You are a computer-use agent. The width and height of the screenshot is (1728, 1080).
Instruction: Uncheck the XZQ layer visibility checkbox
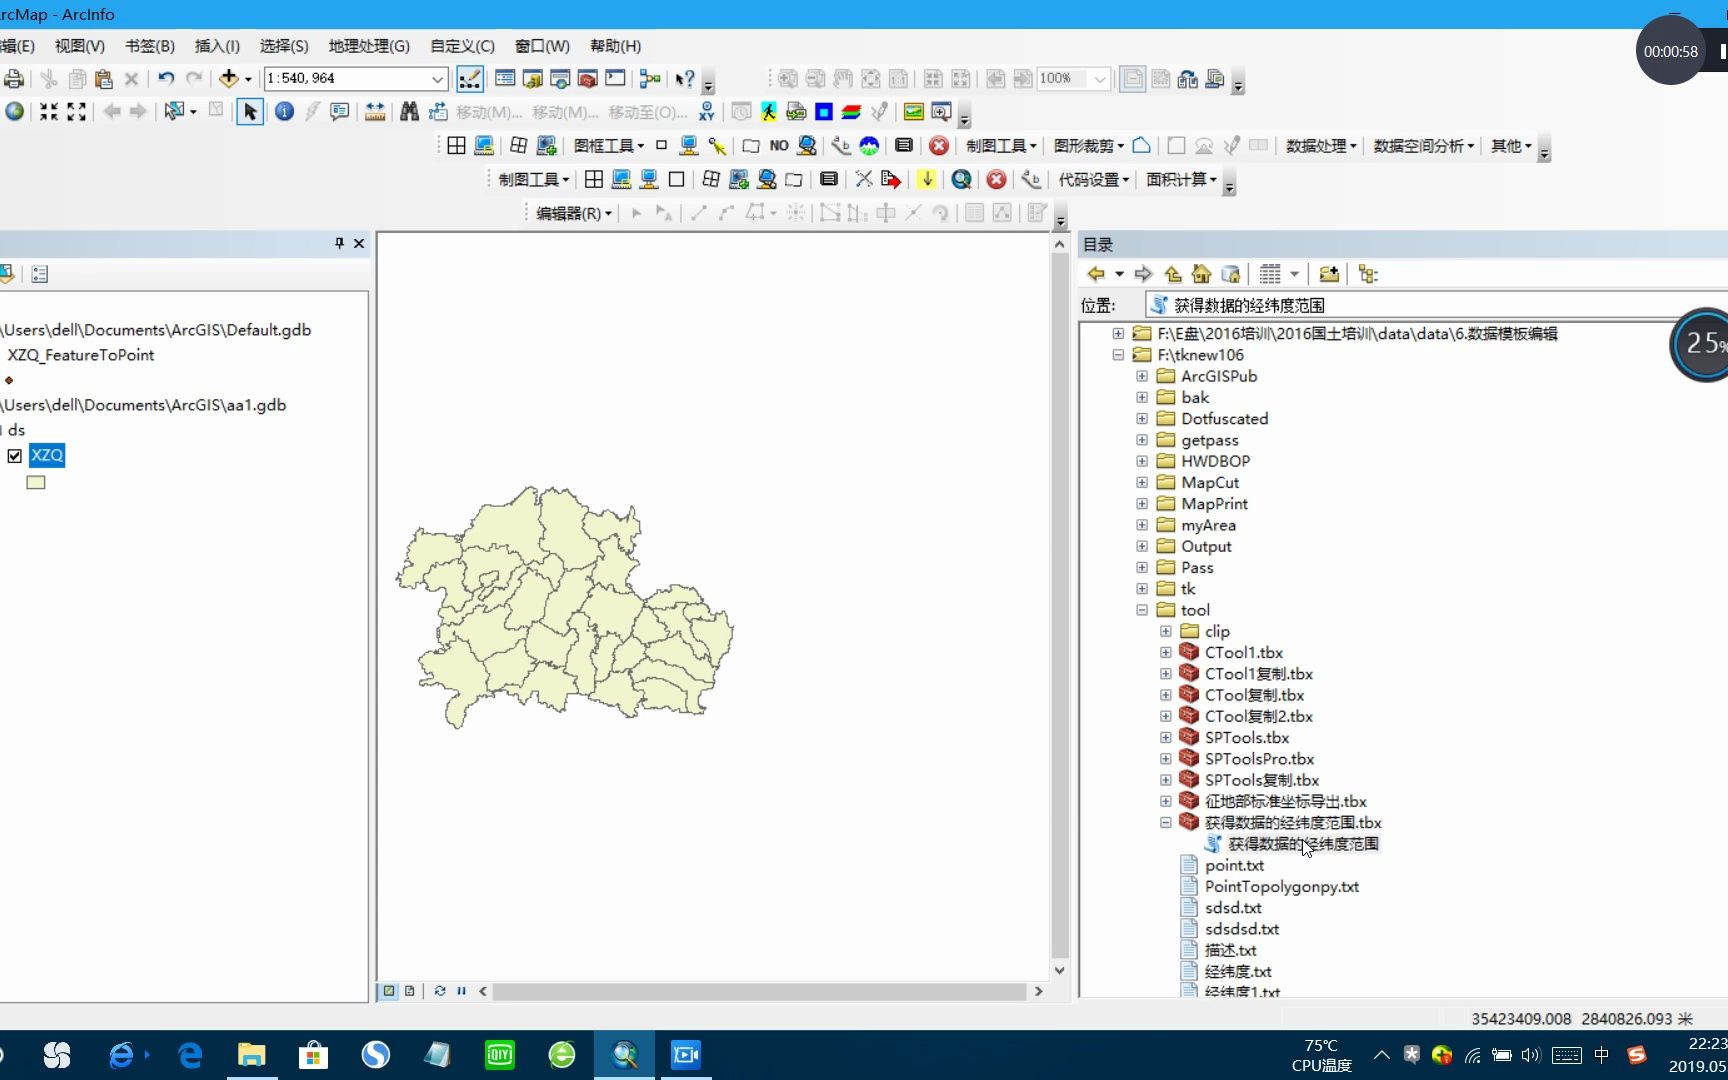click(x=14, y=455)
